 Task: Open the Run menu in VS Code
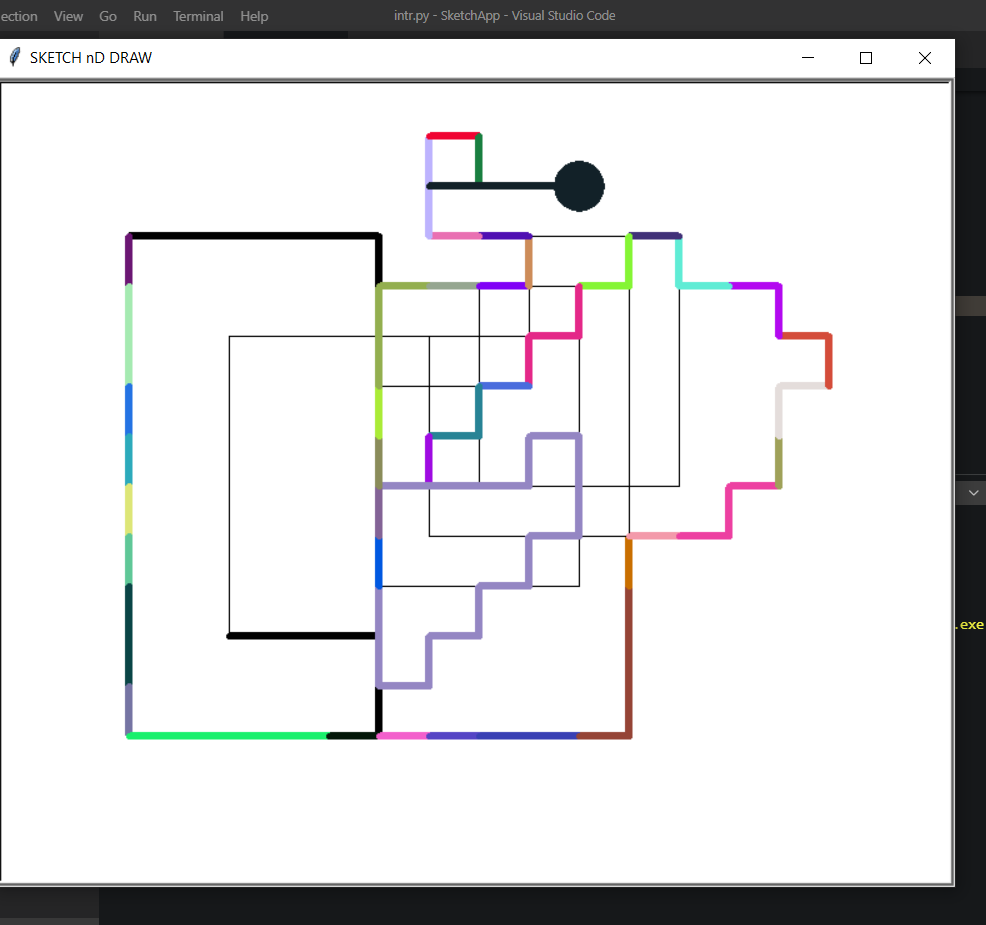145,16
